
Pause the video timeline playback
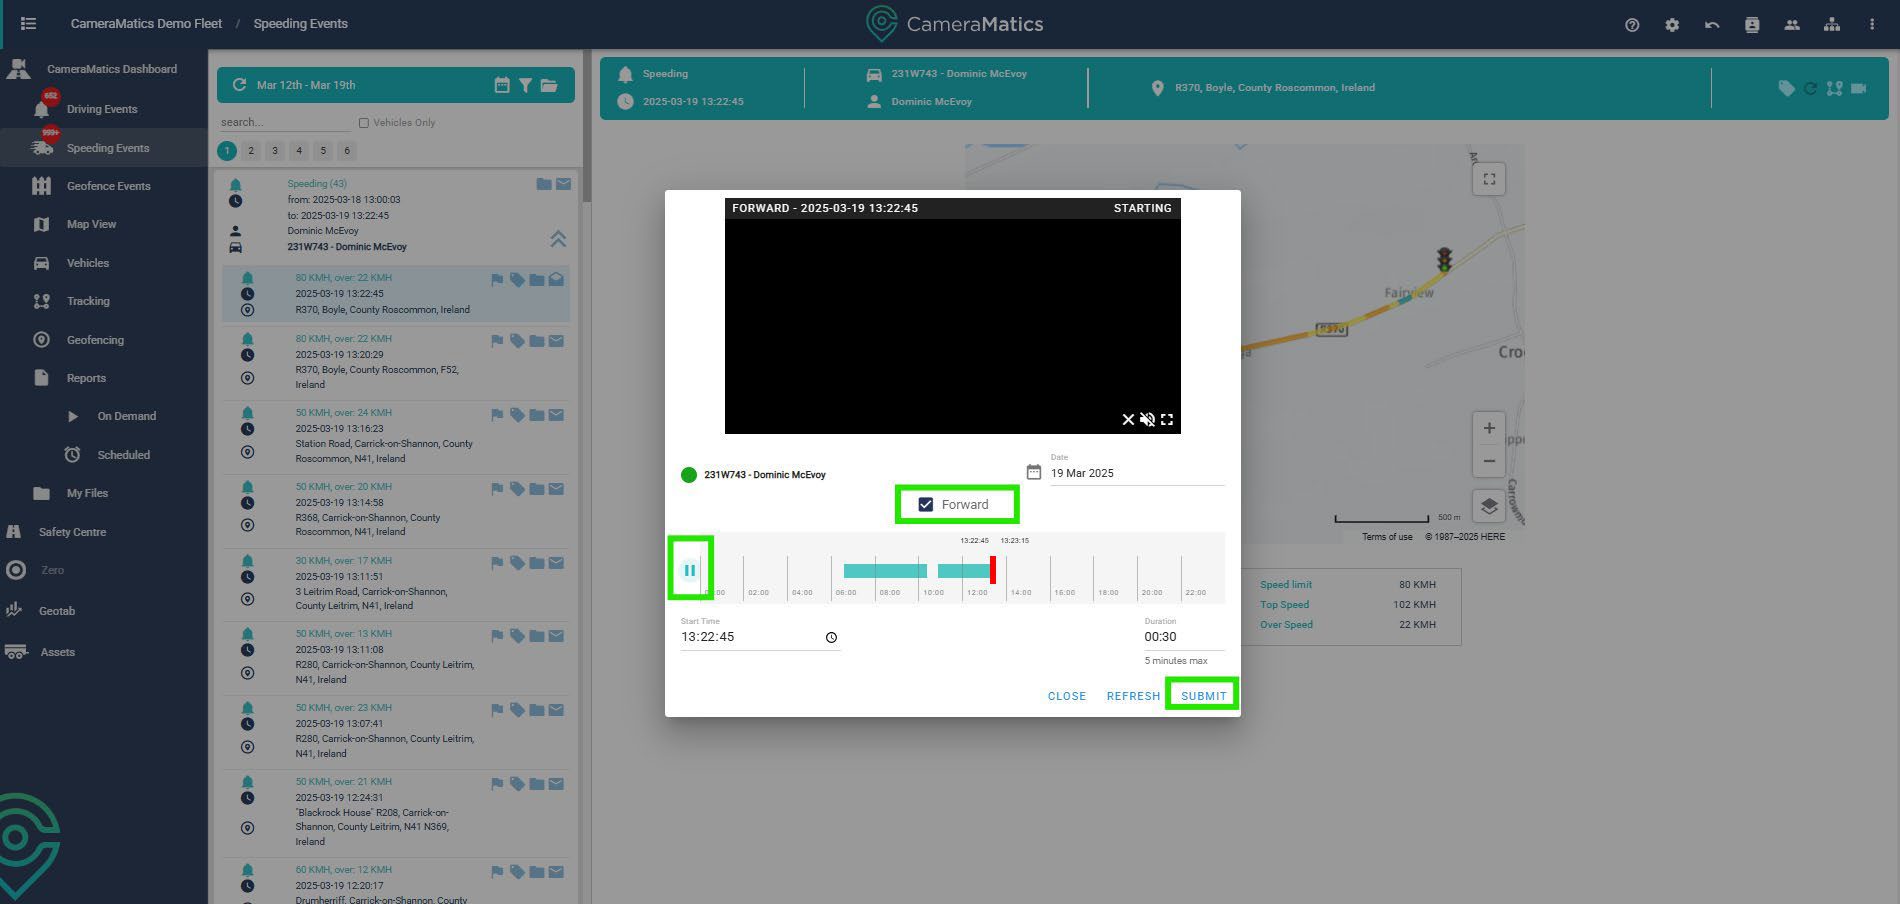[x=689, y=570]
